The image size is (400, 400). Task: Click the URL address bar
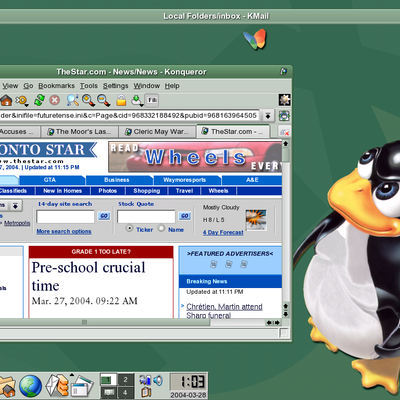click(129, 116)
